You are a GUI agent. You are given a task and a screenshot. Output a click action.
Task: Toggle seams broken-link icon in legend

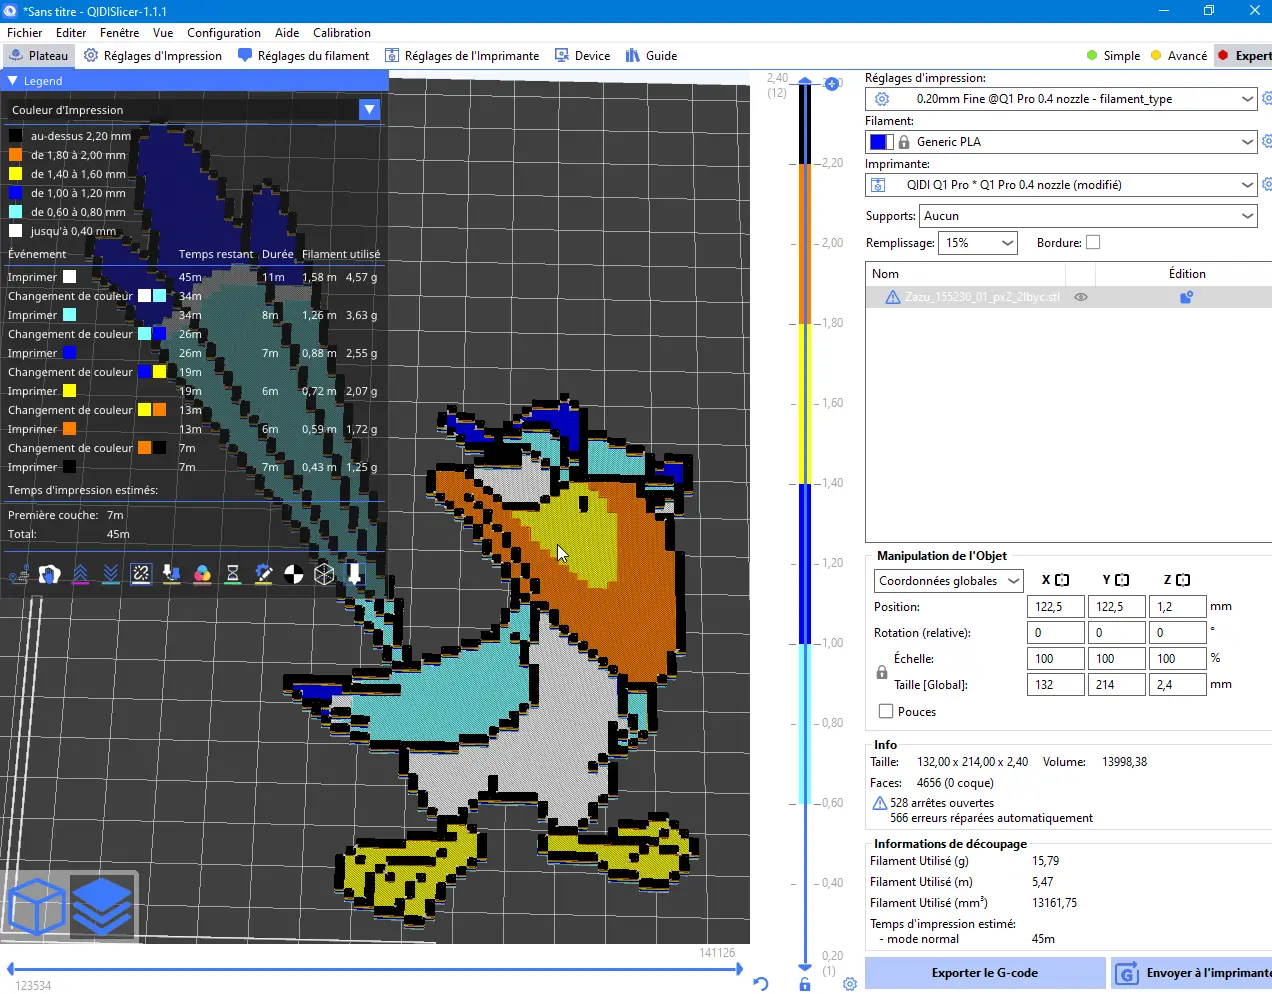coord(141,574)
